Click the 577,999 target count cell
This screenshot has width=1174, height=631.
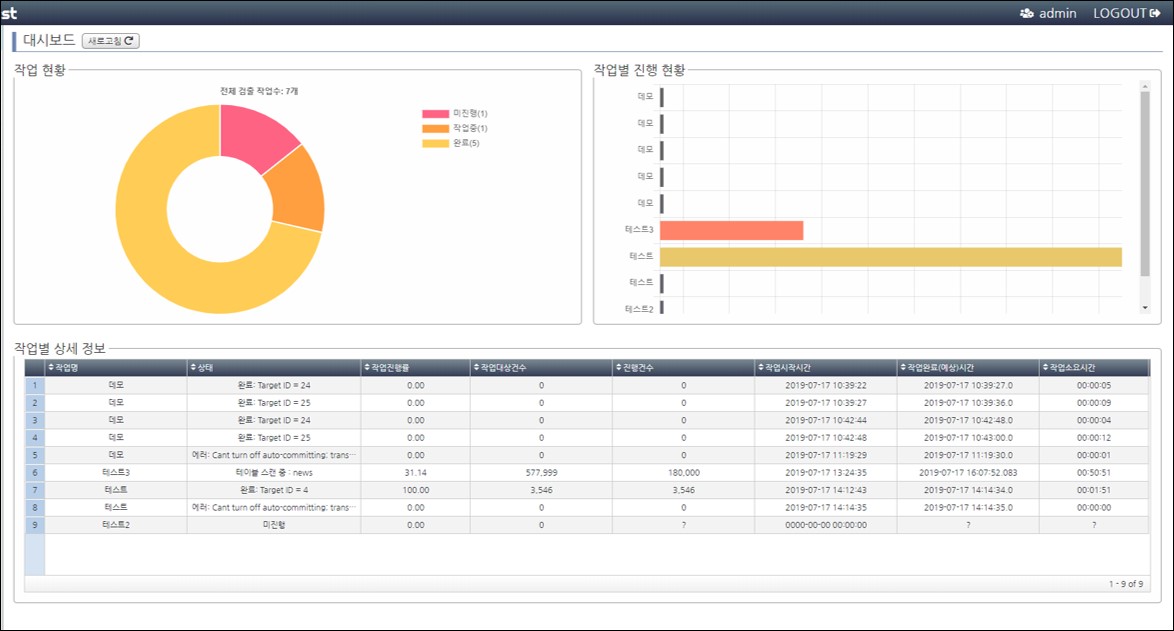click(541, 473)
